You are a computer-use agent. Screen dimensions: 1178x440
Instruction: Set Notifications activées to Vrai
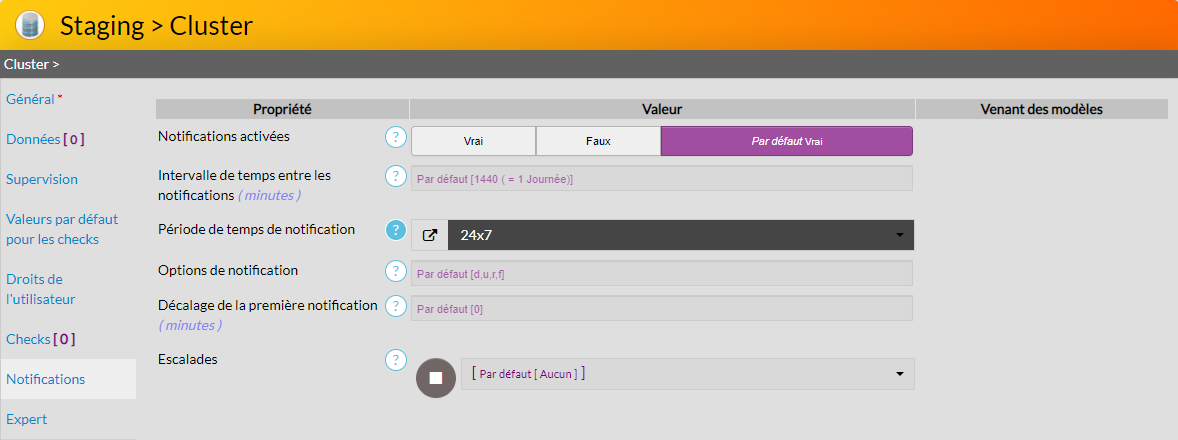[473, 141]
